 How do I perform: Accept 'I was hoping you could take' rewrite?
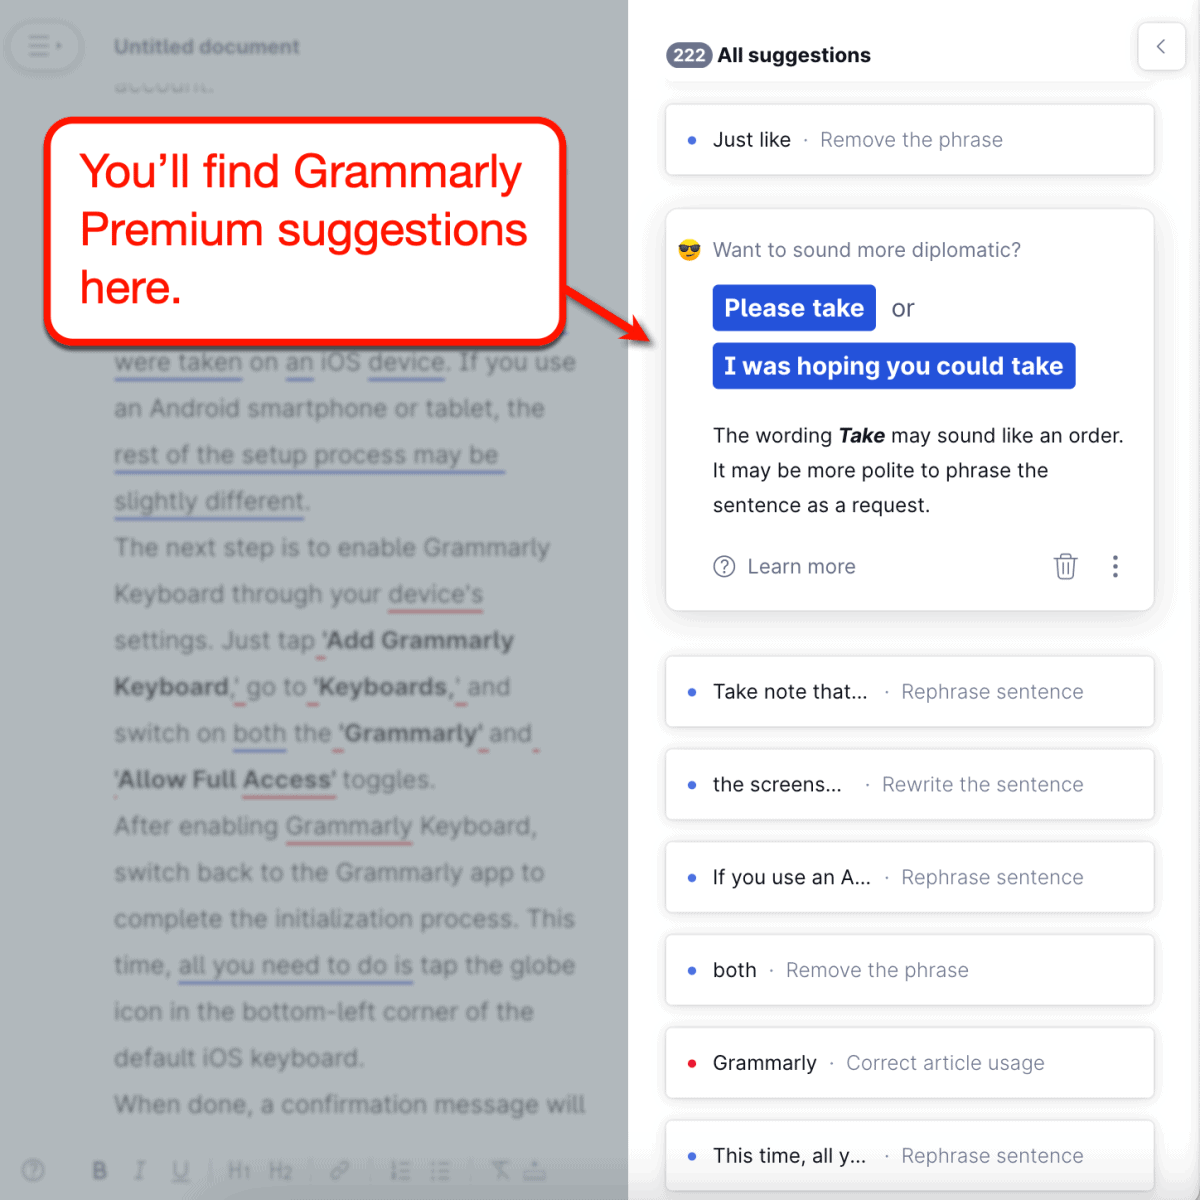tap(893, 365)
